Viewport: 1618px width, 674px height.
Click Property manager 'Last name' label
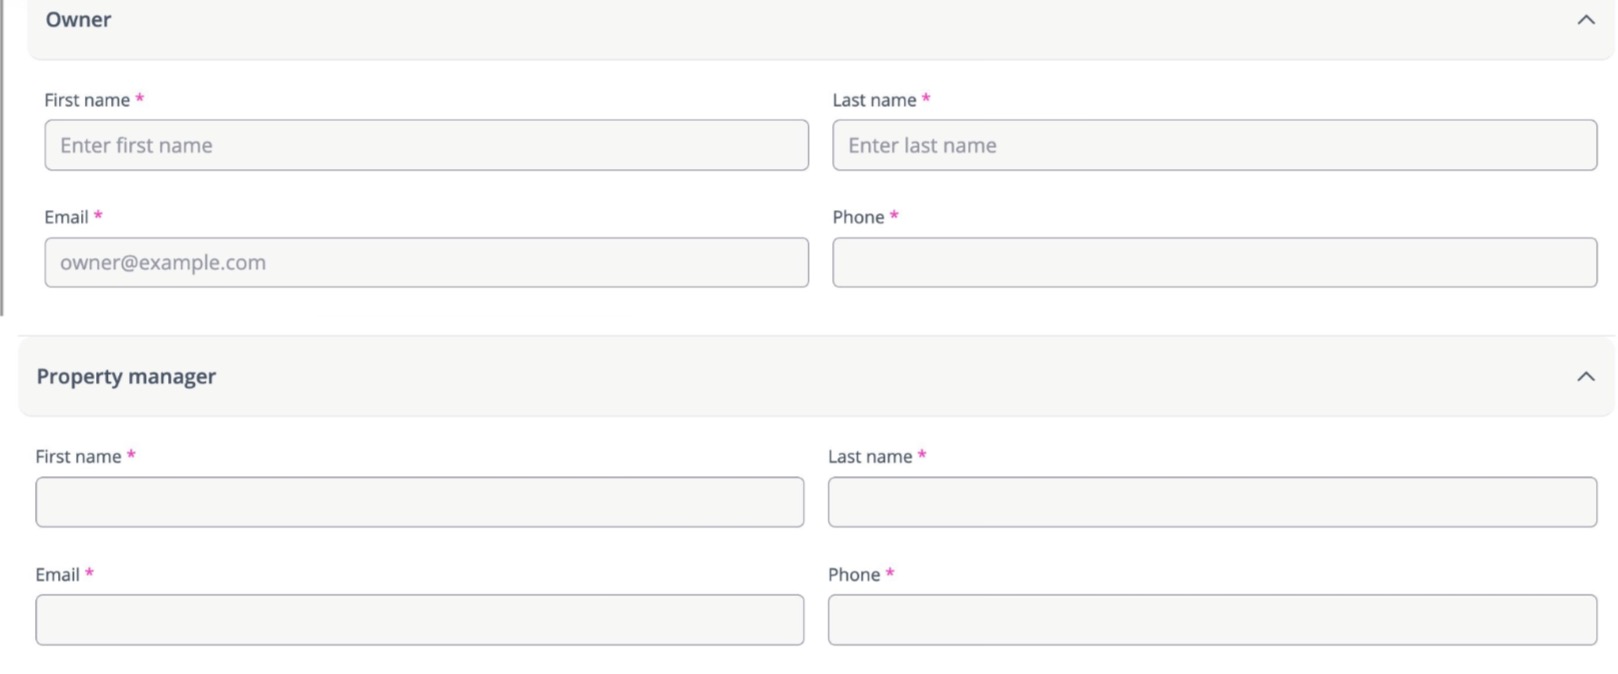click(870, 457)
